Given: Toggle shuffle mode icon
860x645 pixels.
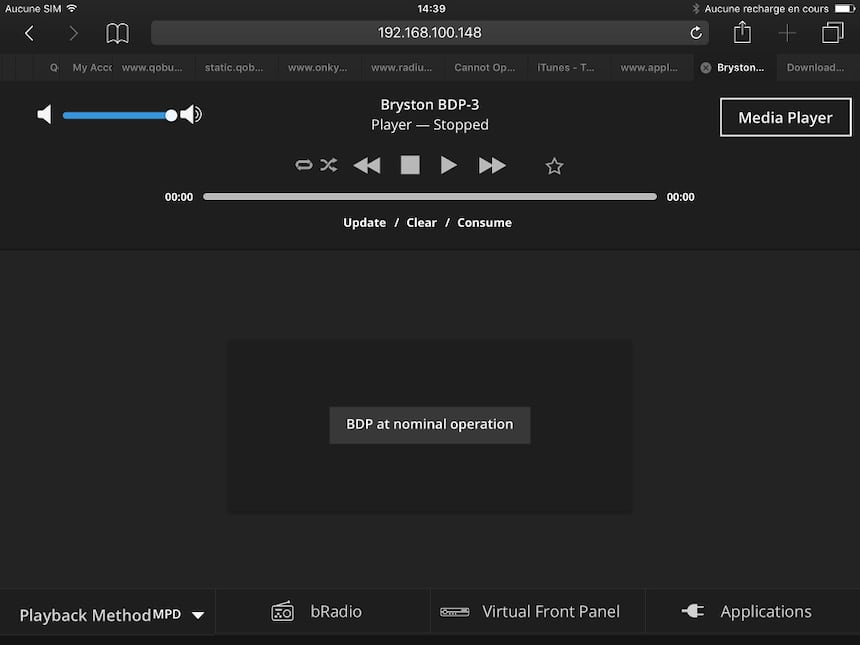Looking at the screenshot, I should pos(329,165).
